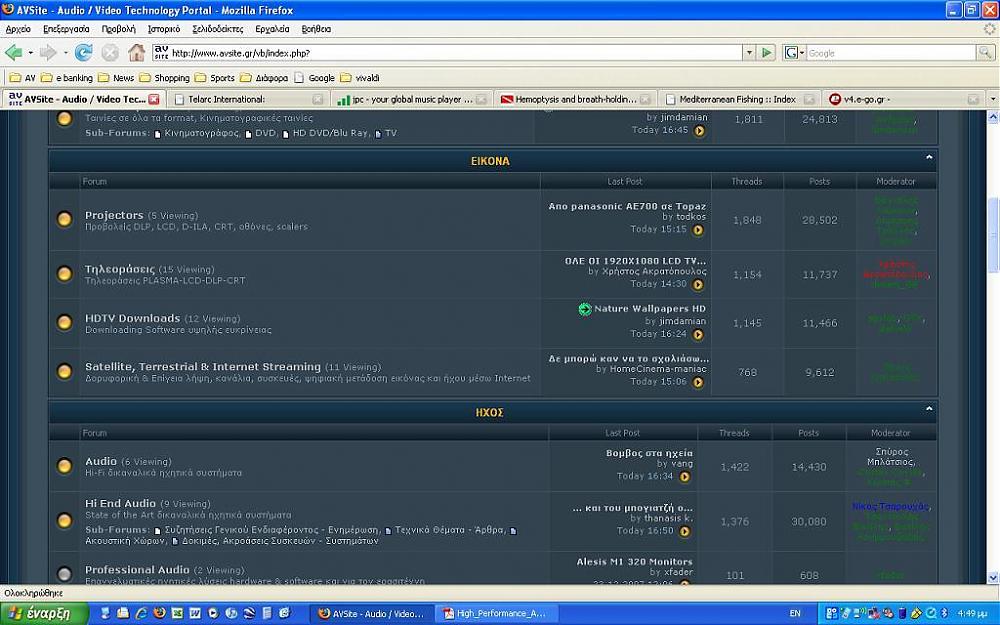This screenshot has height=625, width=1000.
Task: Collapse the ΗΧΟΣ forum category
Action: click(x=929, y=409)
